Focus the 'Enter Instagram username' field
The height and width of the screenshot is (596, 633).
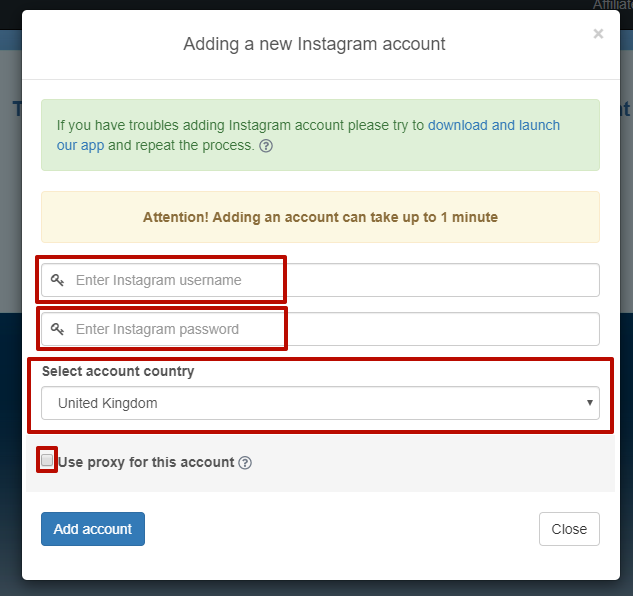click(330, 280)
